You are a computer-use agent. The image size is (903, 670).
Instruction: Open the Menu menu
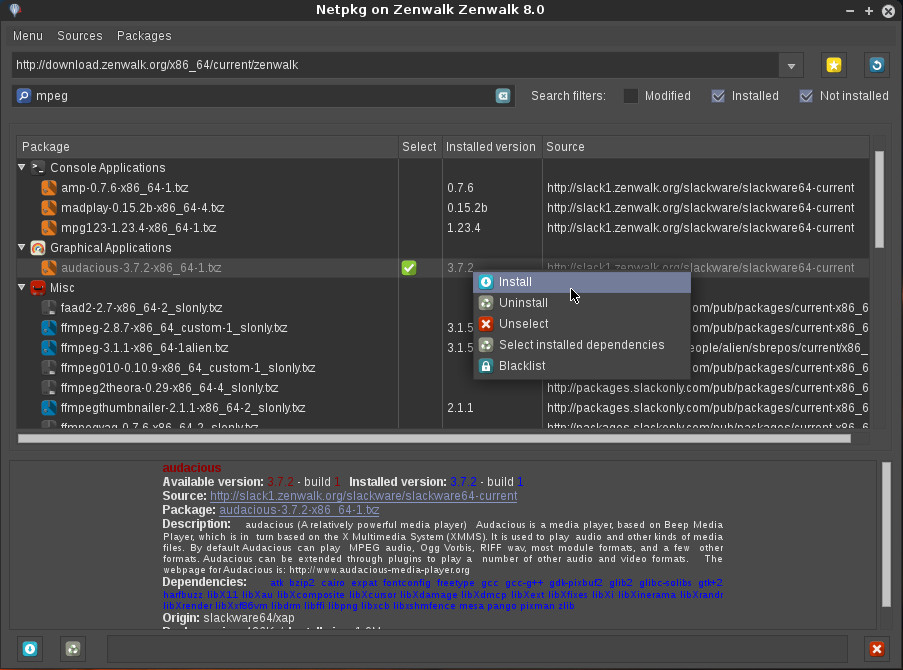coord(28,36)
